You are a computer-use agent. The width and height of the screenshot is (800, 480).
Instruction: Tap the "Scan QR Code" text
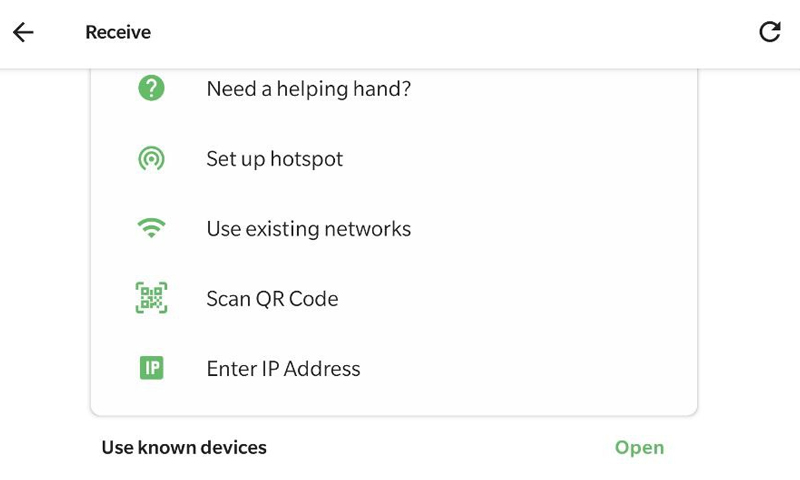click(272, 298)
